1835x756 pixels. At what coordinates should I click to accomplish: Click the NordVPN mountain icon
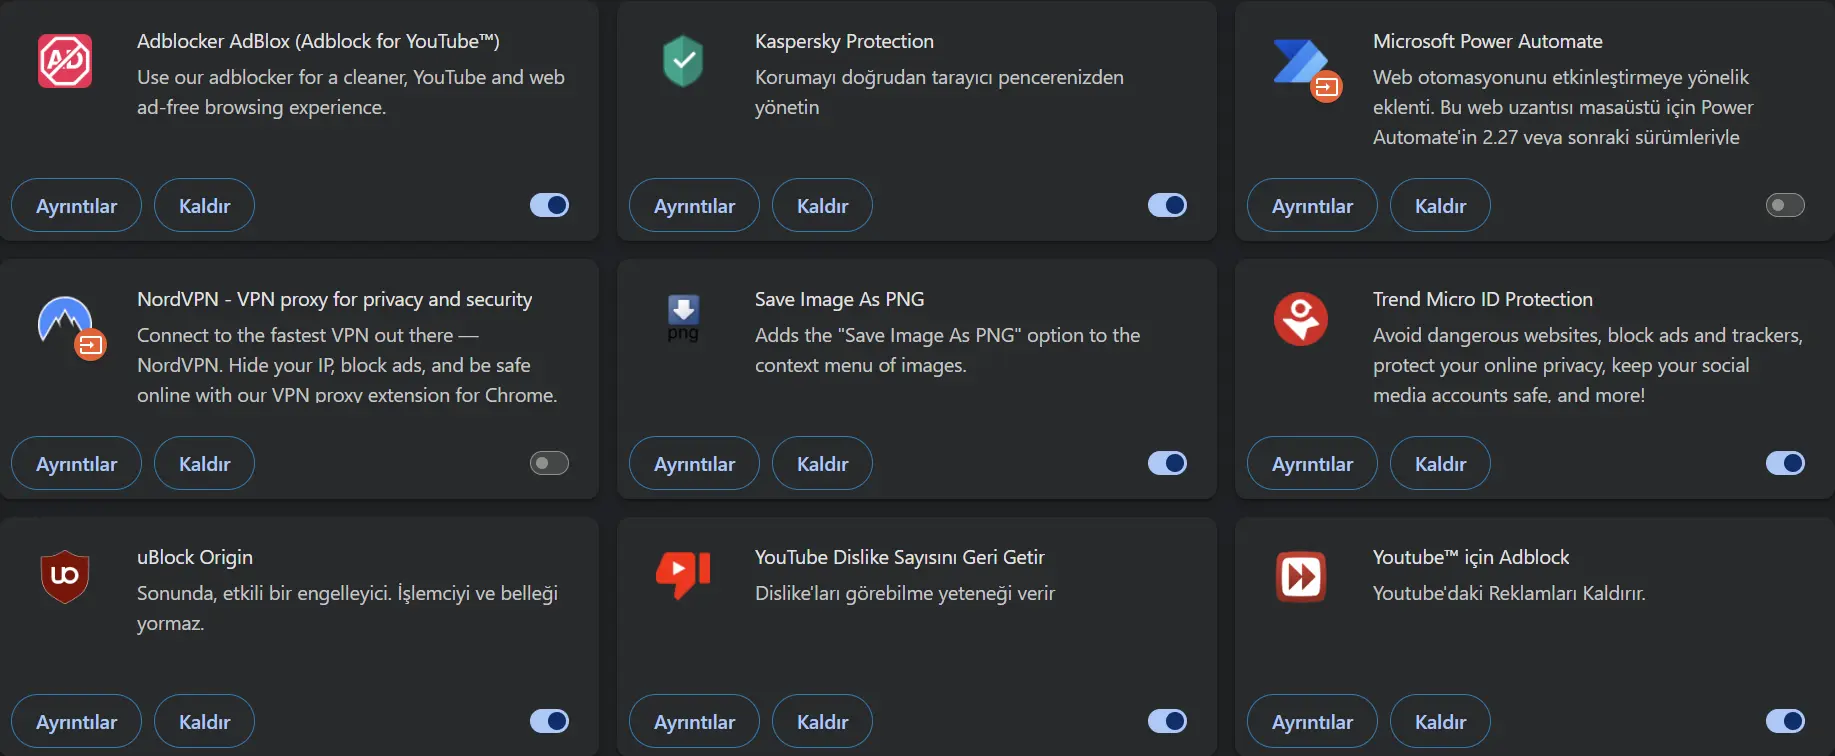click(x=71, y=327)
